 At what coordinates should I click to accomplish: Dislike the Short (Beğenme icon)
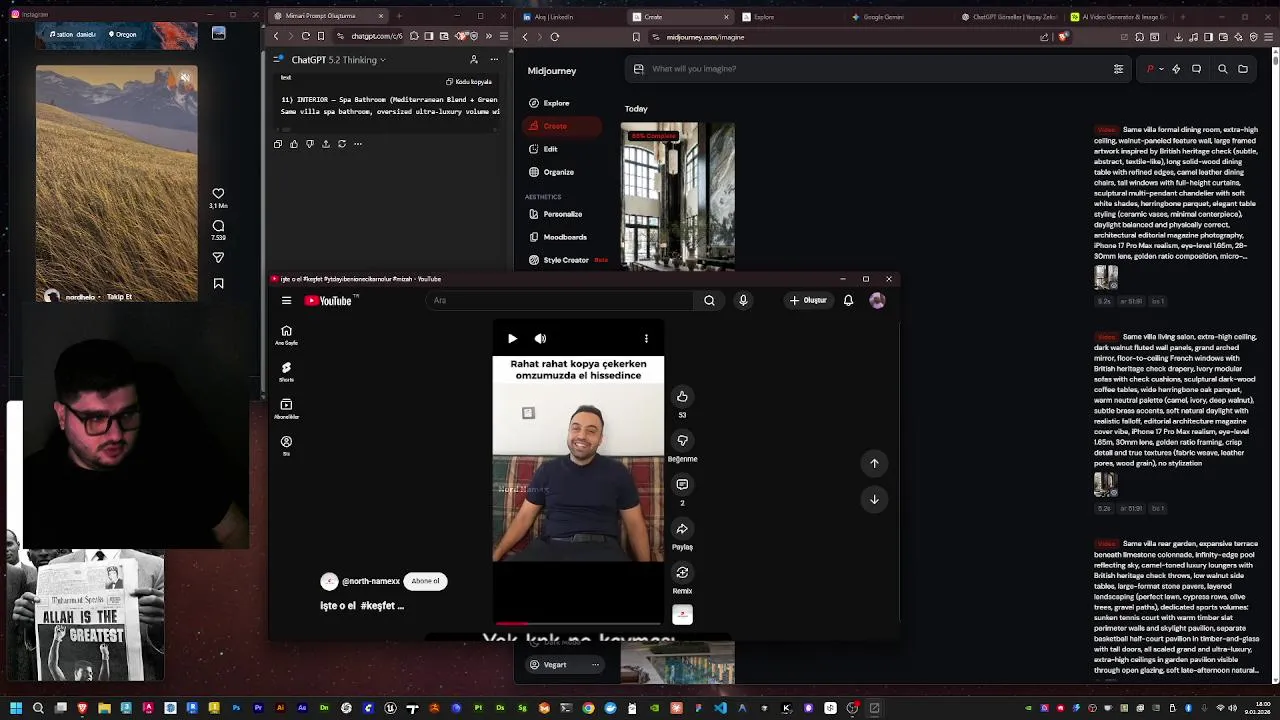tap(682, 441)
